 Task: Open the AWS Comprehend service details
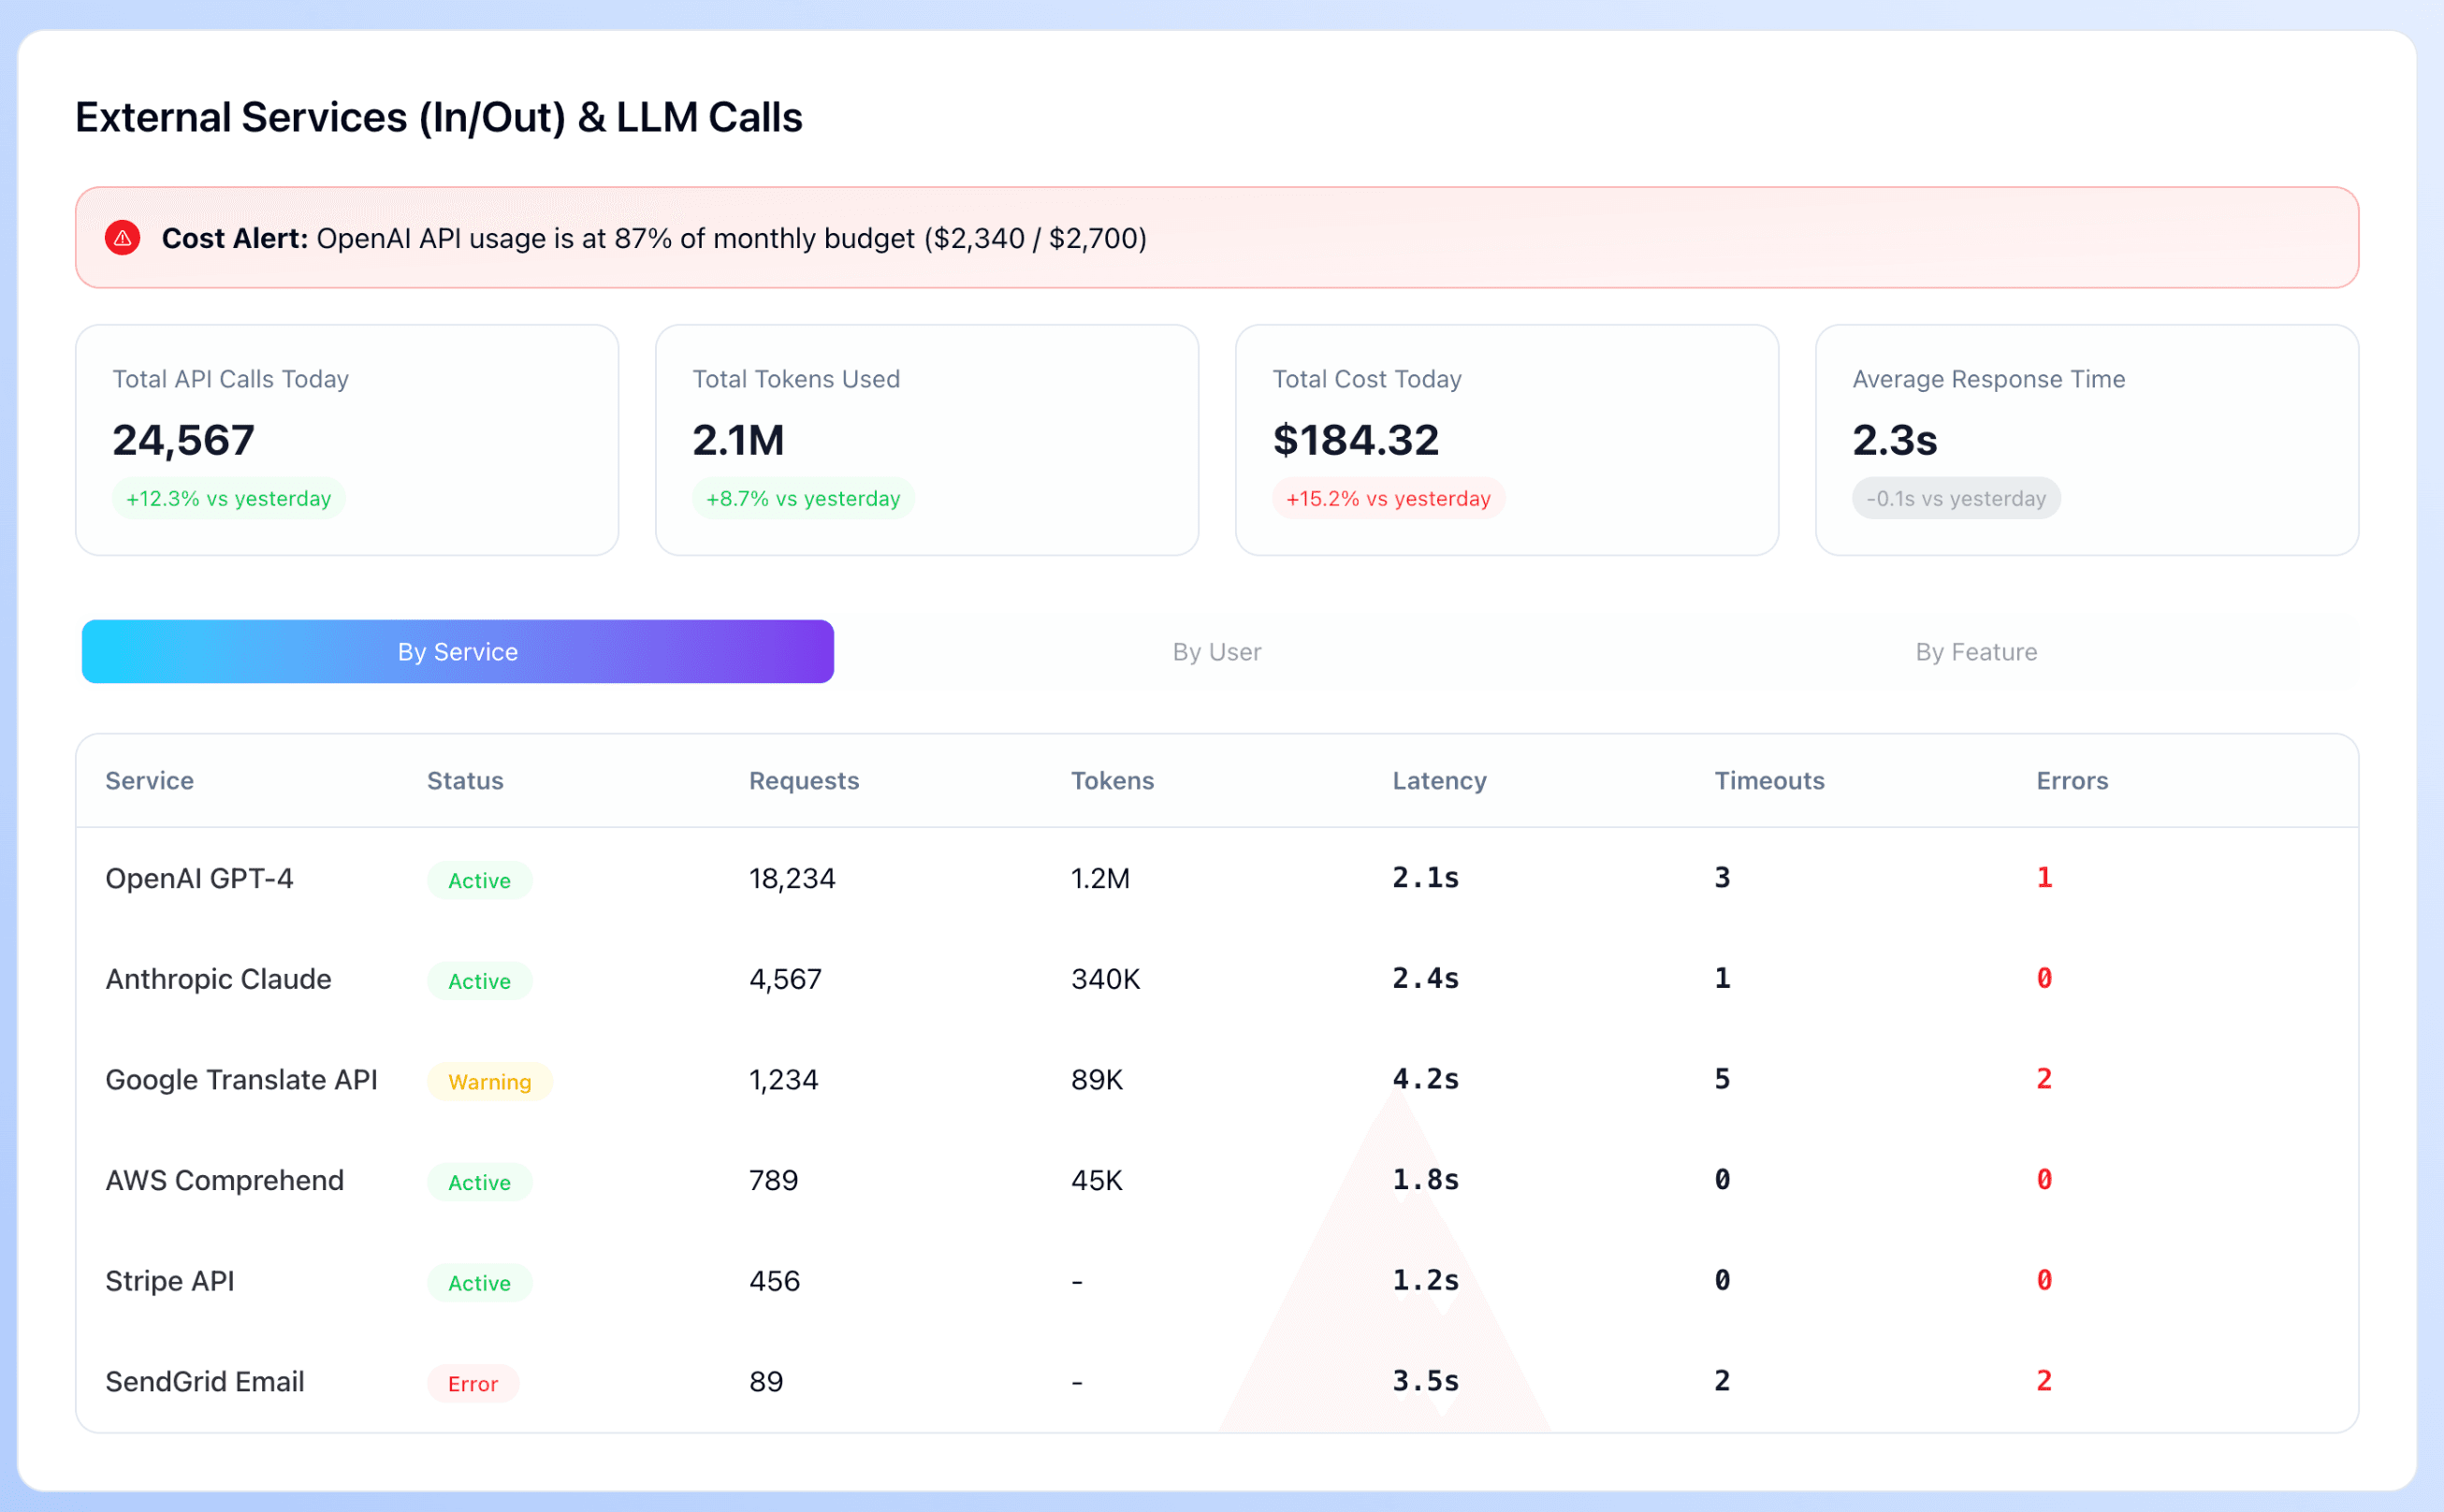pyautogui.click(x=224, y=1180)
